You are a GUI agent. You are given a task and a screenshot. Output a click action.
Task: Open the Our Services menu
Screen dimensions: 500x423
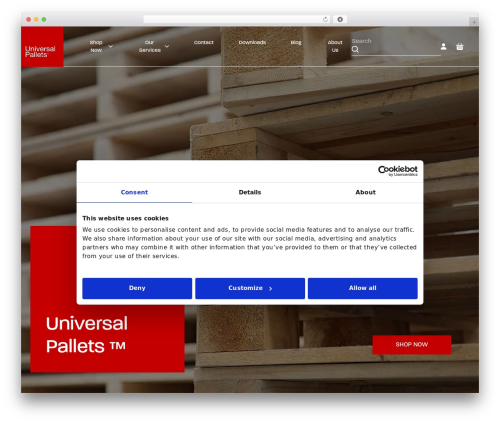(150, 46)
